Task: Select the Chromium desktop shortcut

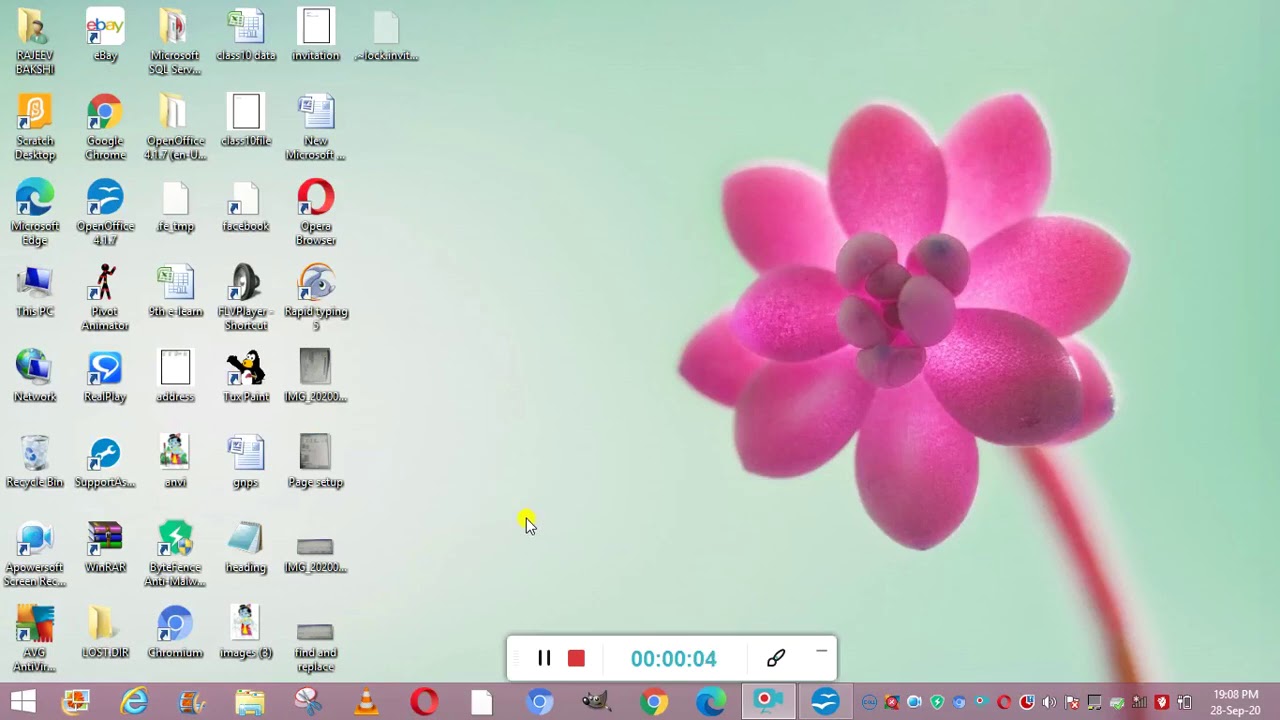Action: 175,631
